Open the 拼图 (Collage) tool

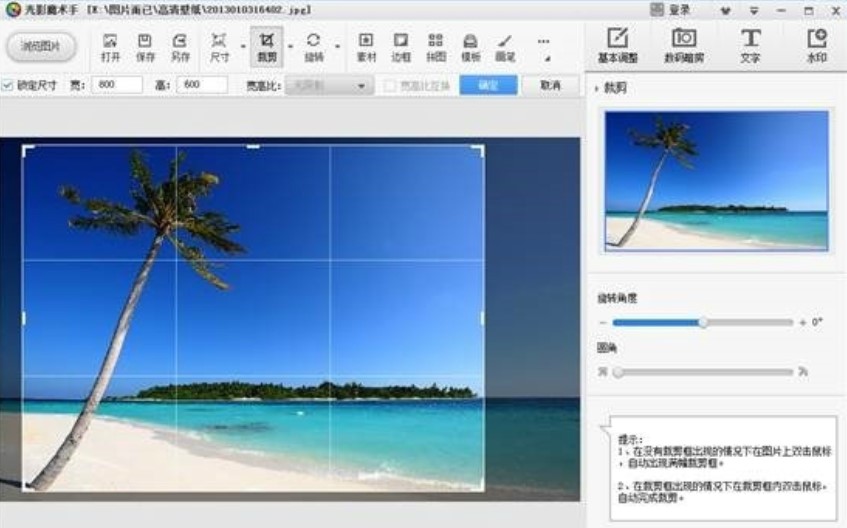(x=435, y=46)
